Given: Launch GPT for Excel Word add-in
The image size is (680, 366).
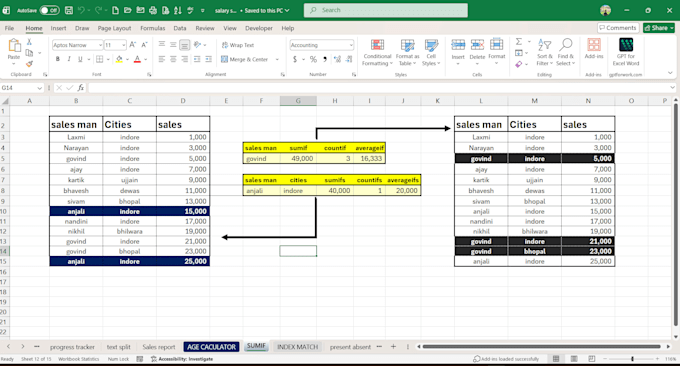Looking at the screenshot, I should coord(626,52).
